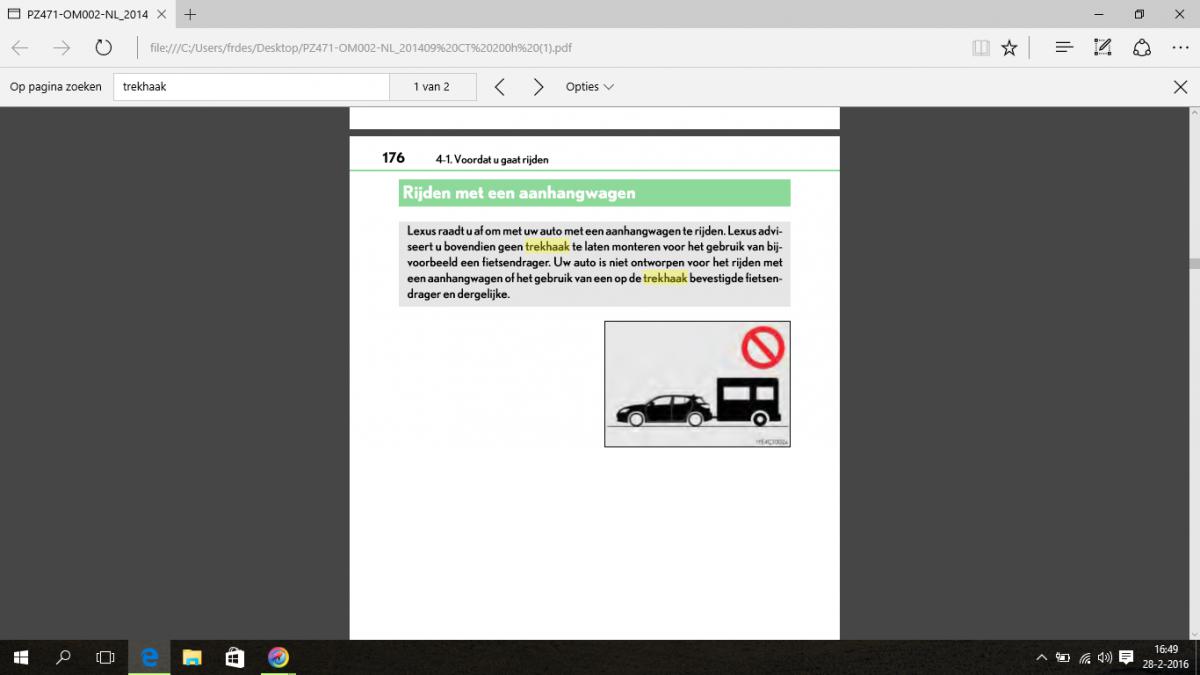Open the Windows Start menu
Viewport: 1200px width, 675px height.
pos(20,657)
